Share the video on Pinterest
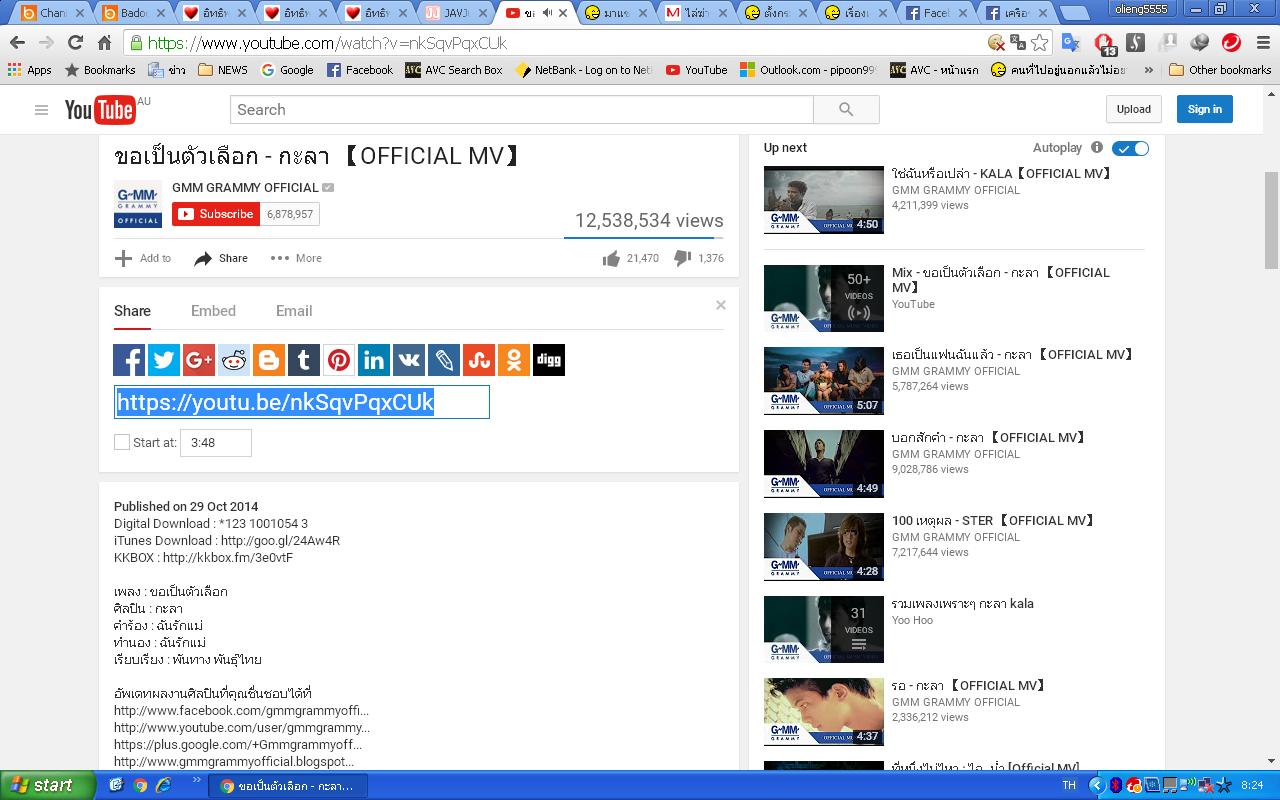This screenshot has height=800, width=1280. (339, 360)
